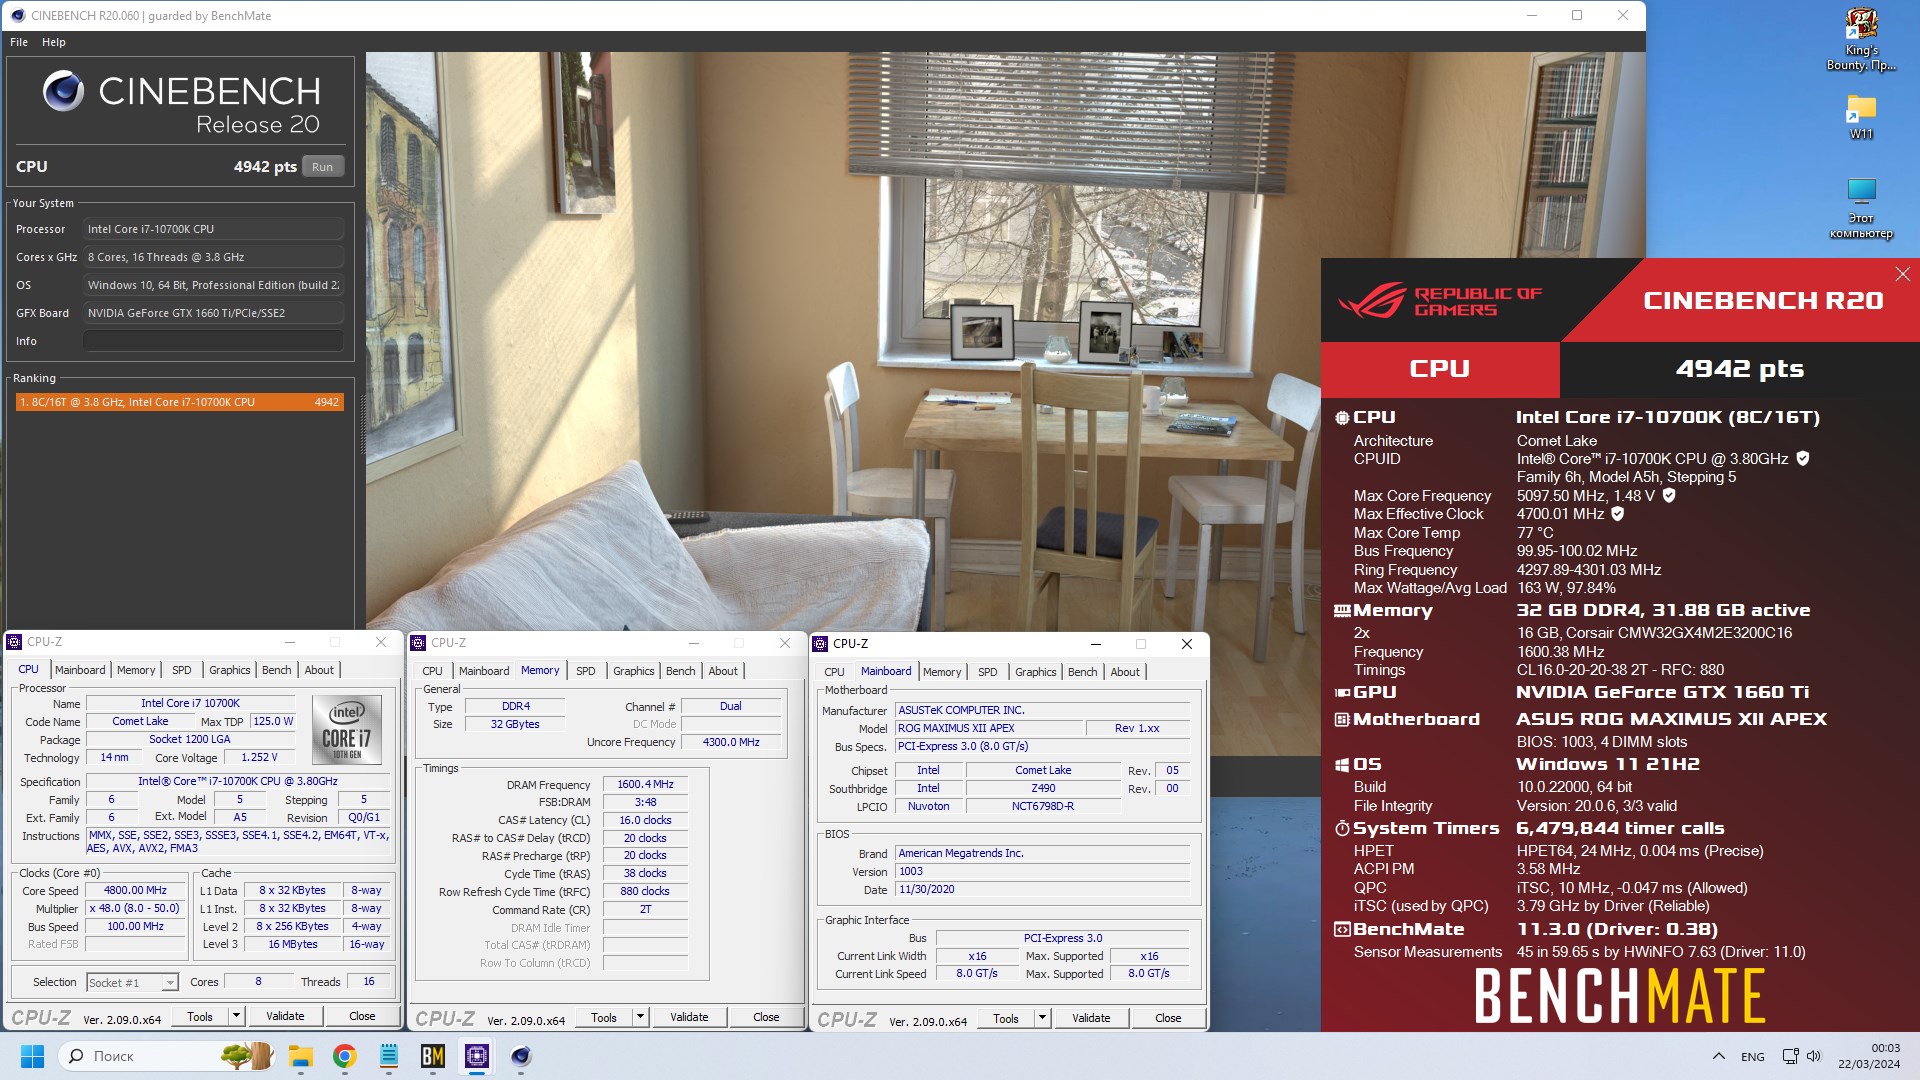Click BIOS Date value 11/30/2020

click(x=1042, y=889)
